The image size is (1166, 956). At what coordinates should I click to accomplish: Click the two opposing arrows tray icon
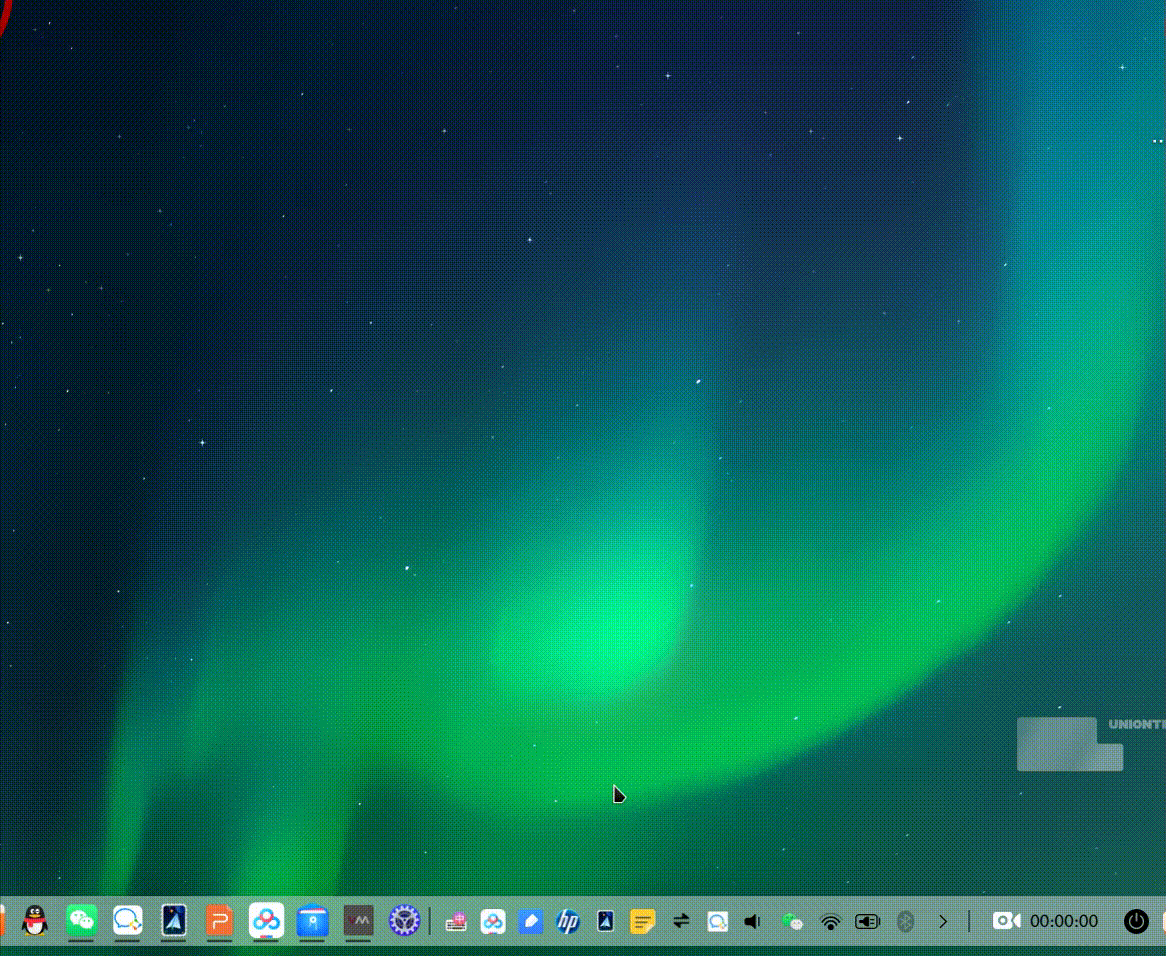tap(681, 921)
